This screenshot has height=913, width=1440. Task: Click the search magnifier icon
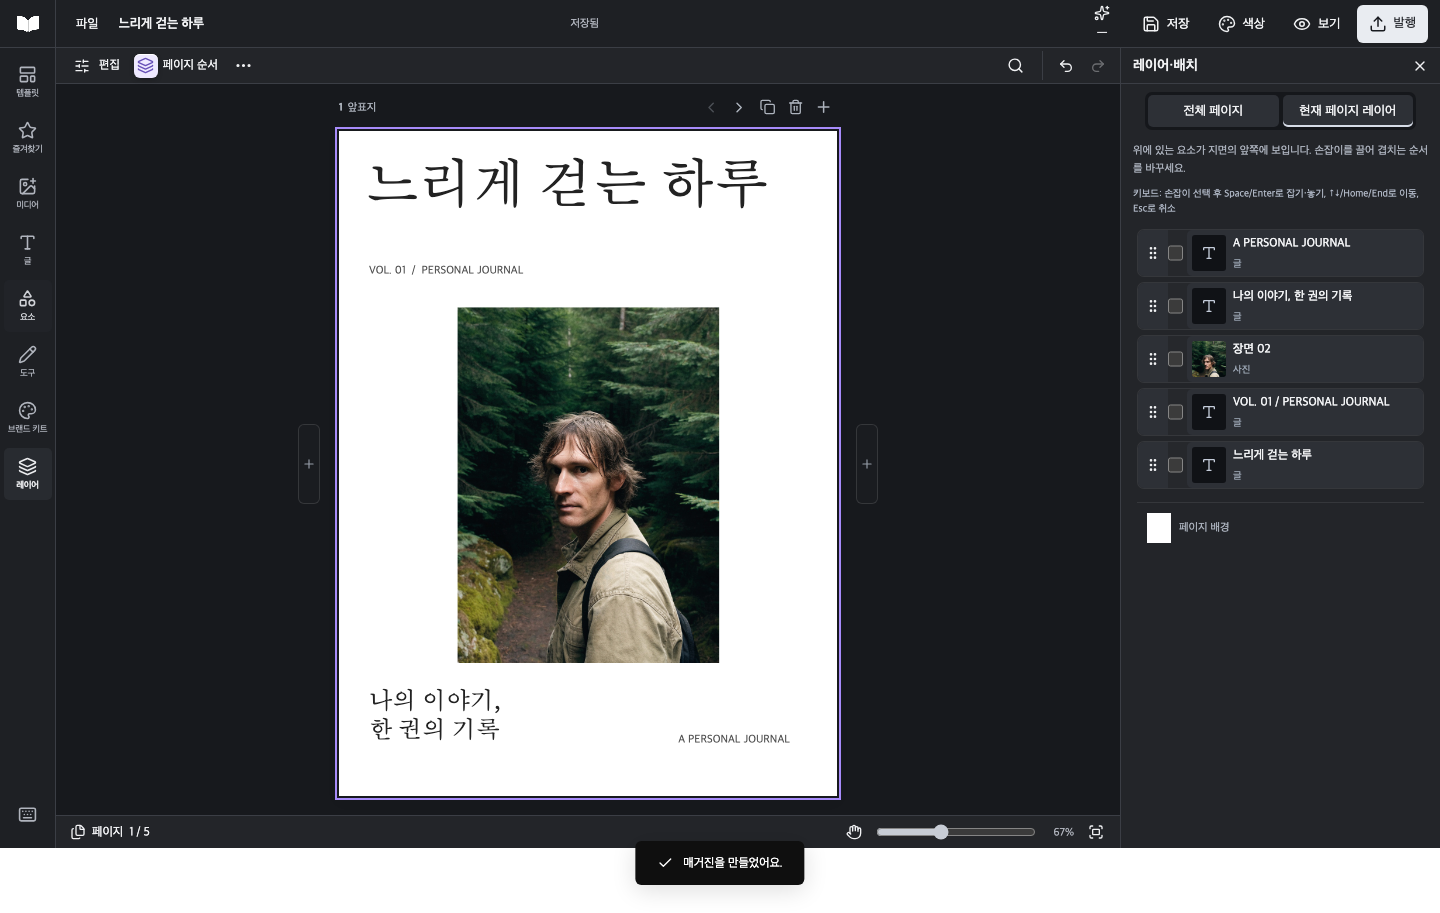click(1015, 66)
